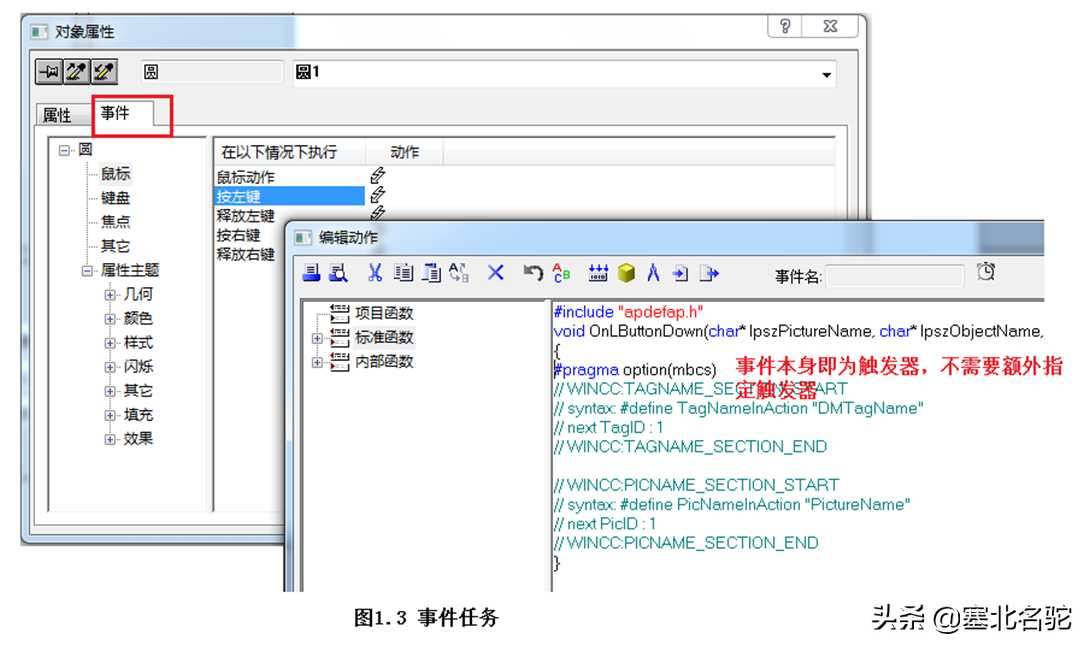Click the blue X delete icon
Image resolution: width=1091 pixels, height=651 pixels.
(x=495, y=273)
